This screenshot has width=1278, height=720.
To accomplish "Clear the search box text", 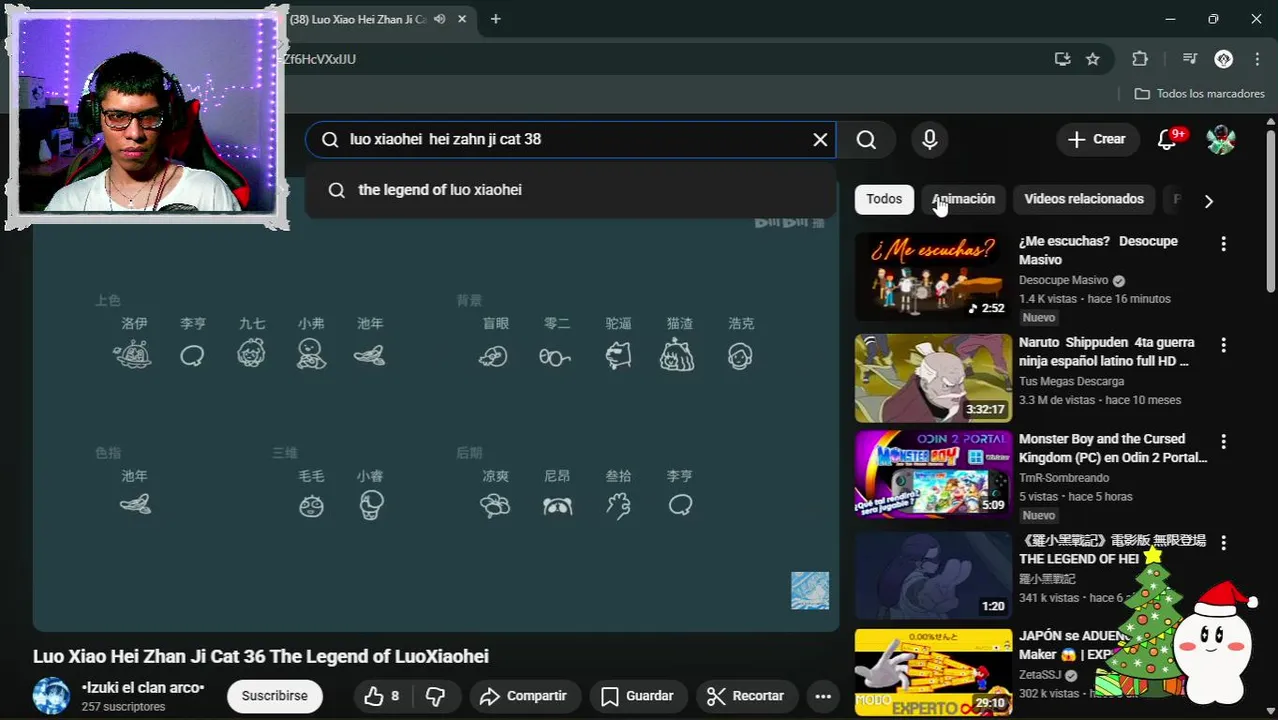I will point(820,140).
